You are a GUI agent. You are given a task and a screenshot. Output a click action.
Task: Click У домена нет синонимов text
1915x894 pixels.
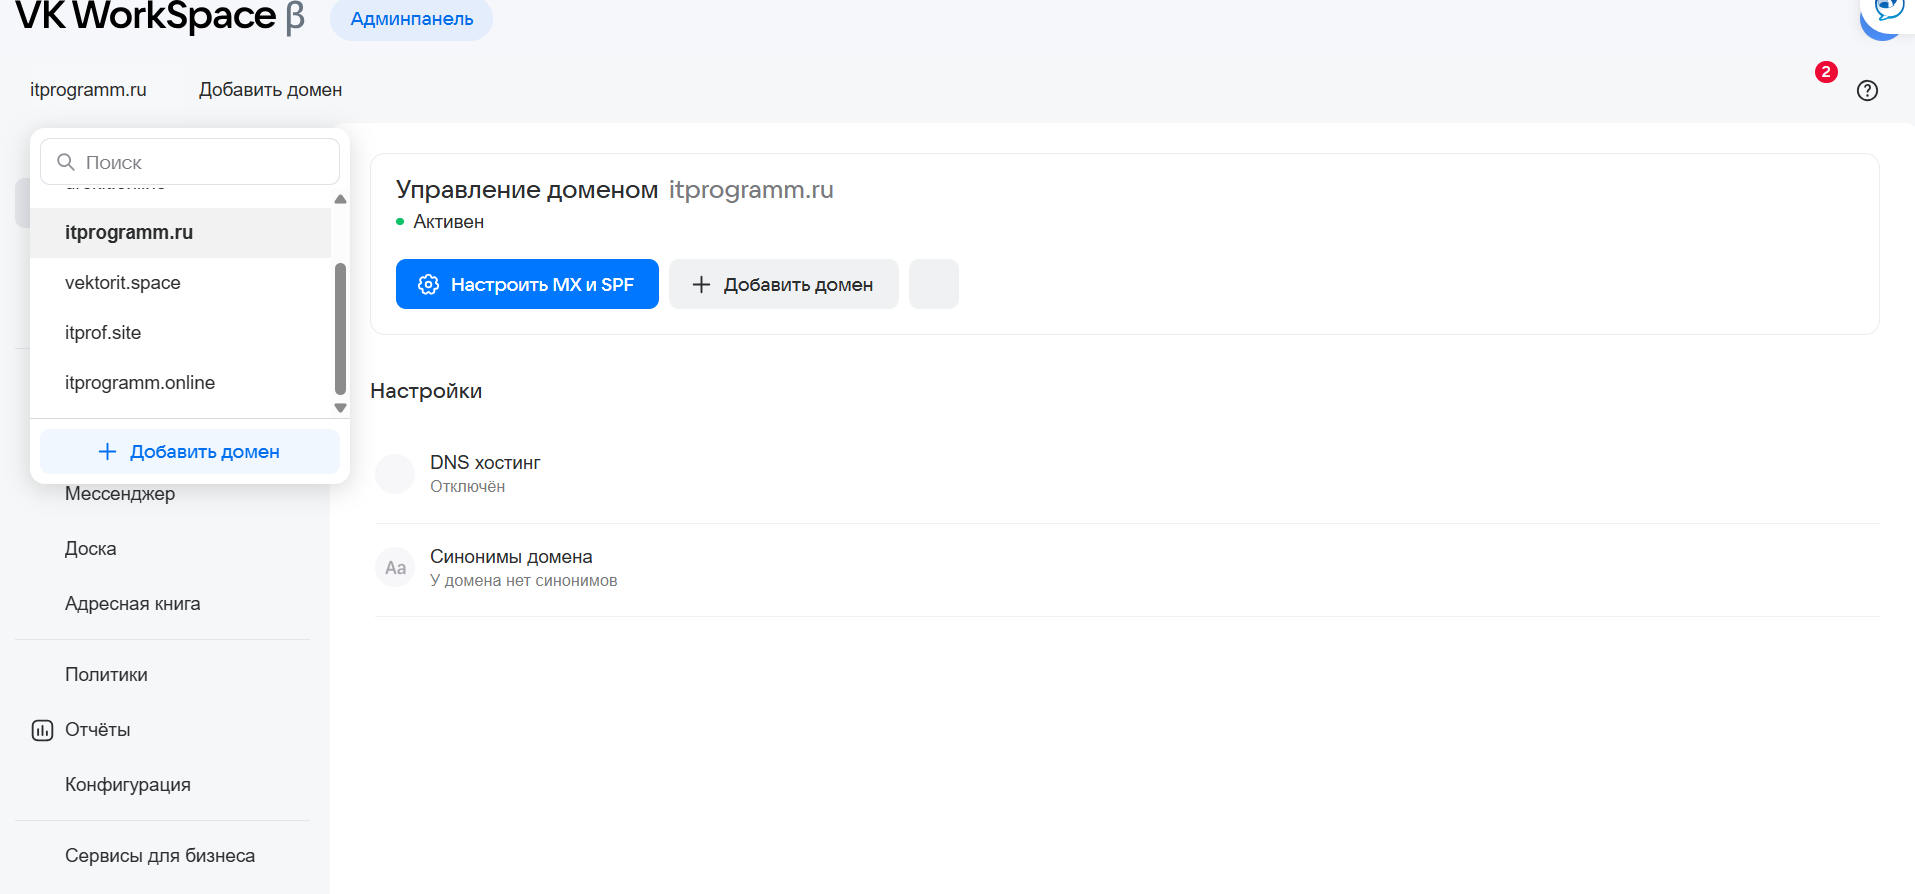click(x=524, y=581)
